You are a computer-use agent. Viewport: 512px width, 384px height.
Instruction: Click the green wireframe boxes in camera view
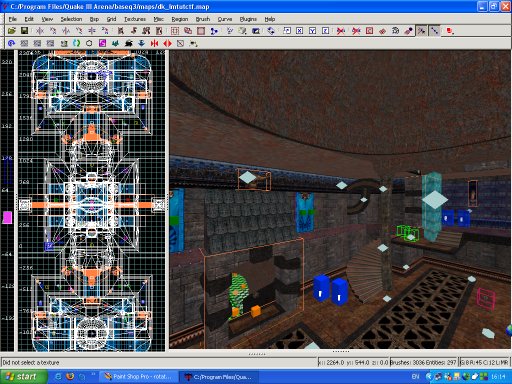pos(408,232)
